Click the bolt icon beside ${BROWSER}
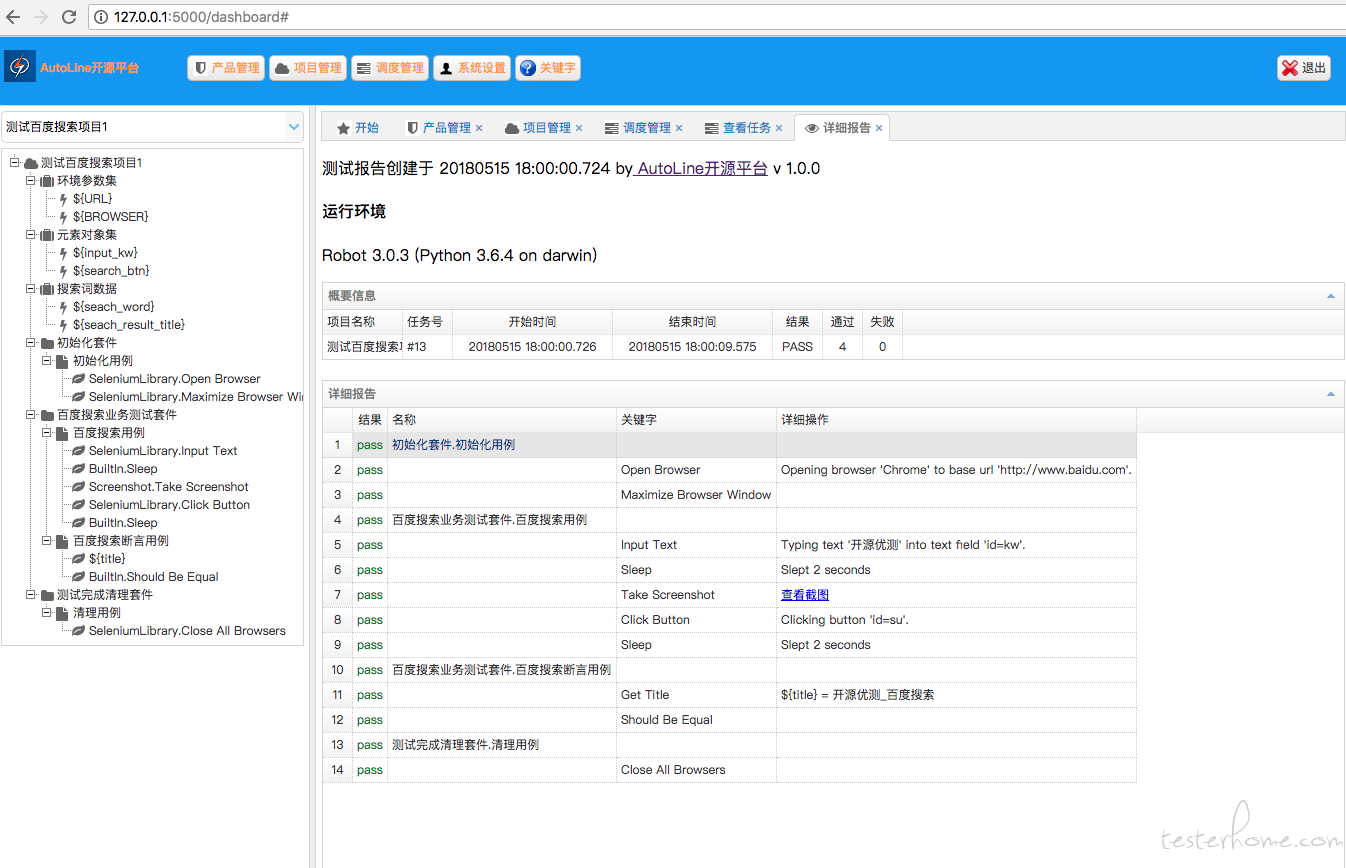This screenshot has width=1346, height=868. pos(63,217)
